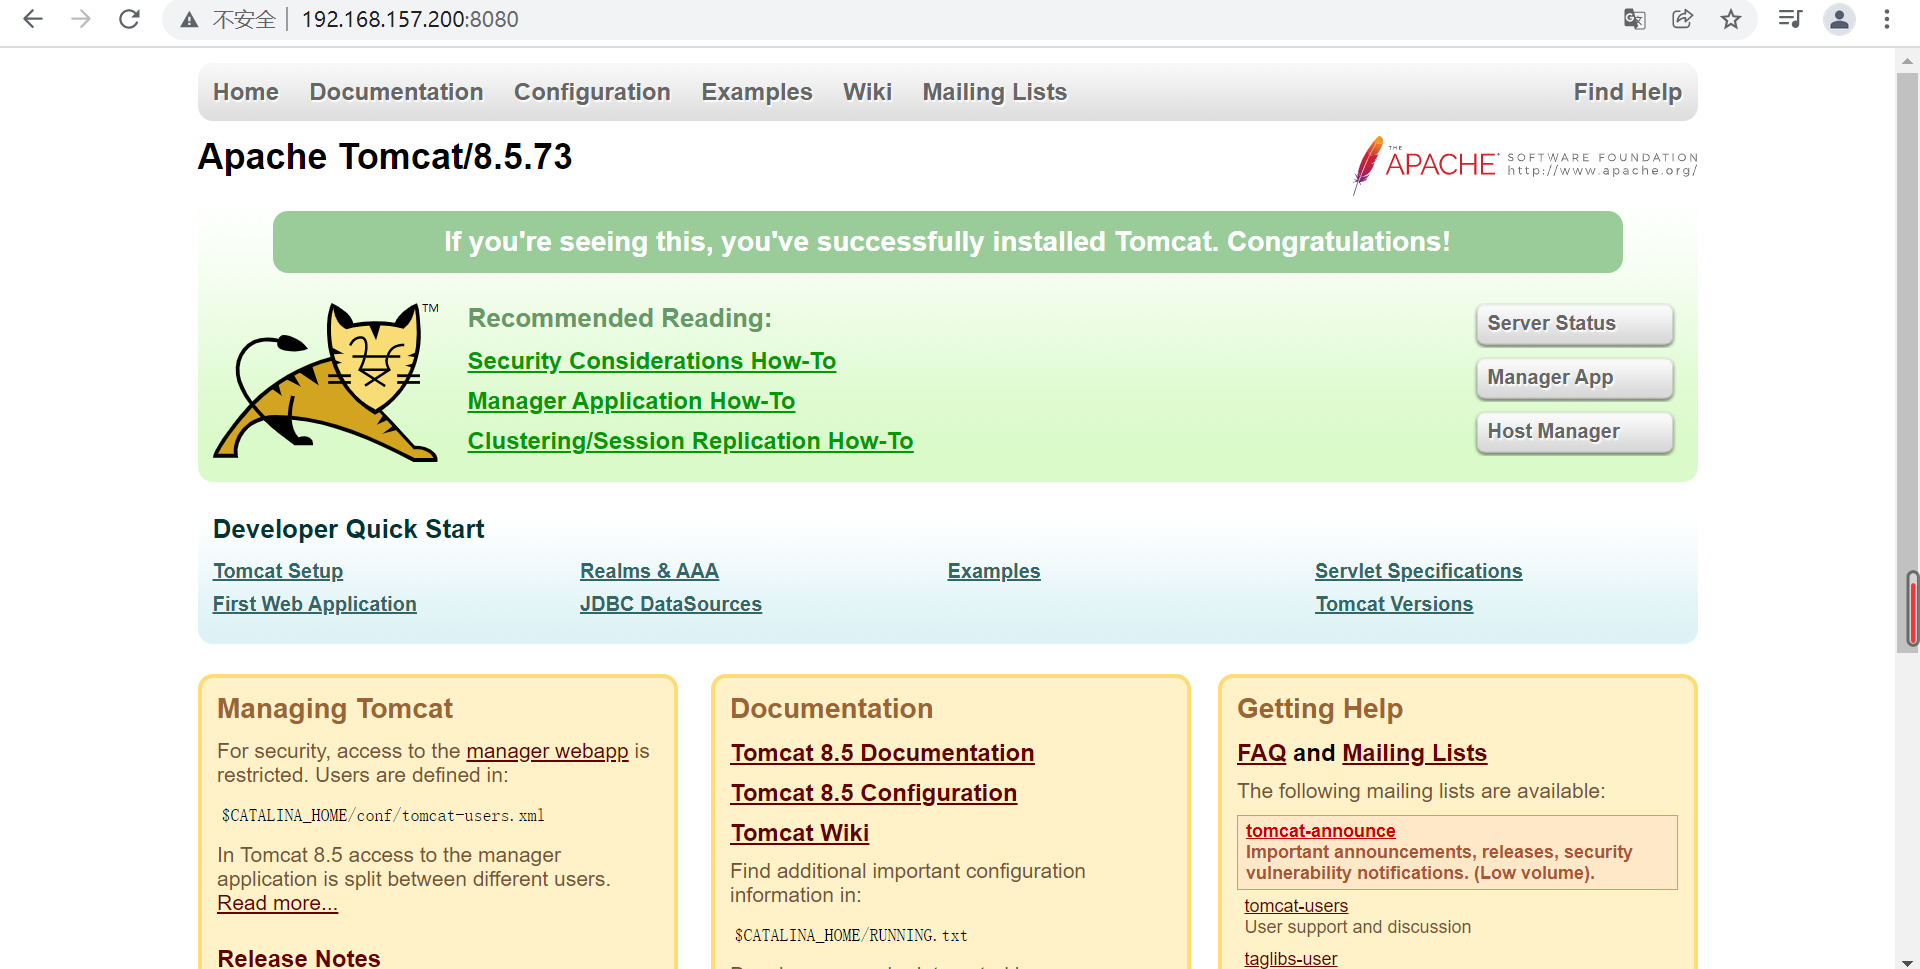Open Manager Application How-To link

click(x=631, y=401)
